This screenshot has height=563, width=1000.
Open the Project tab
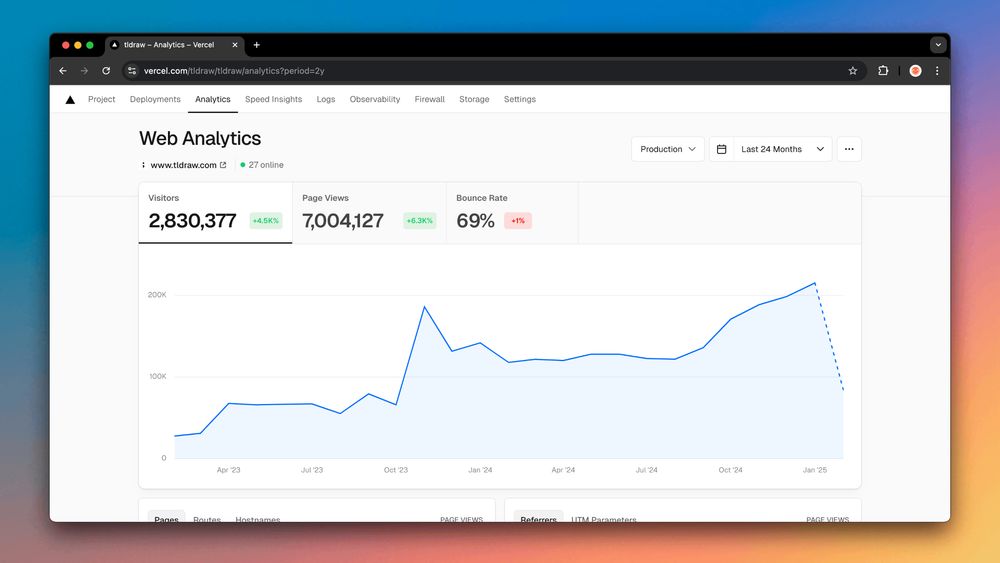[x=101, y=99]
